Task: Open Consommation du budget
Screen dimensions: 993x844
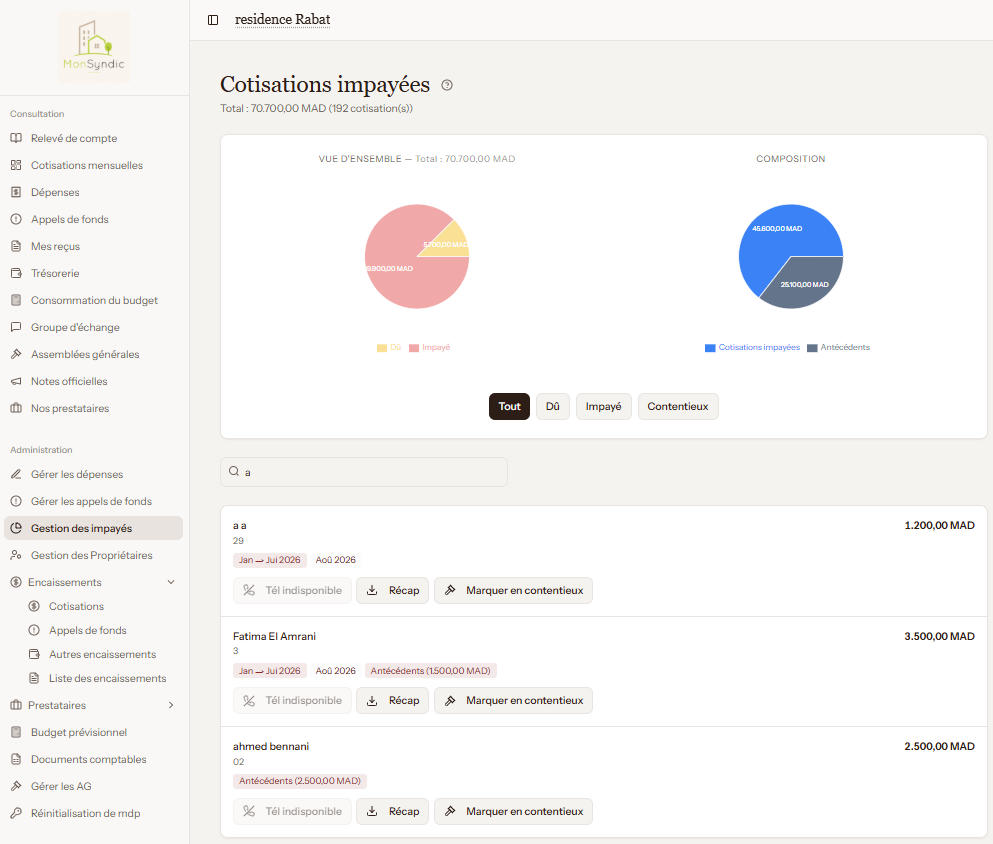Action: tap(94, 300)
